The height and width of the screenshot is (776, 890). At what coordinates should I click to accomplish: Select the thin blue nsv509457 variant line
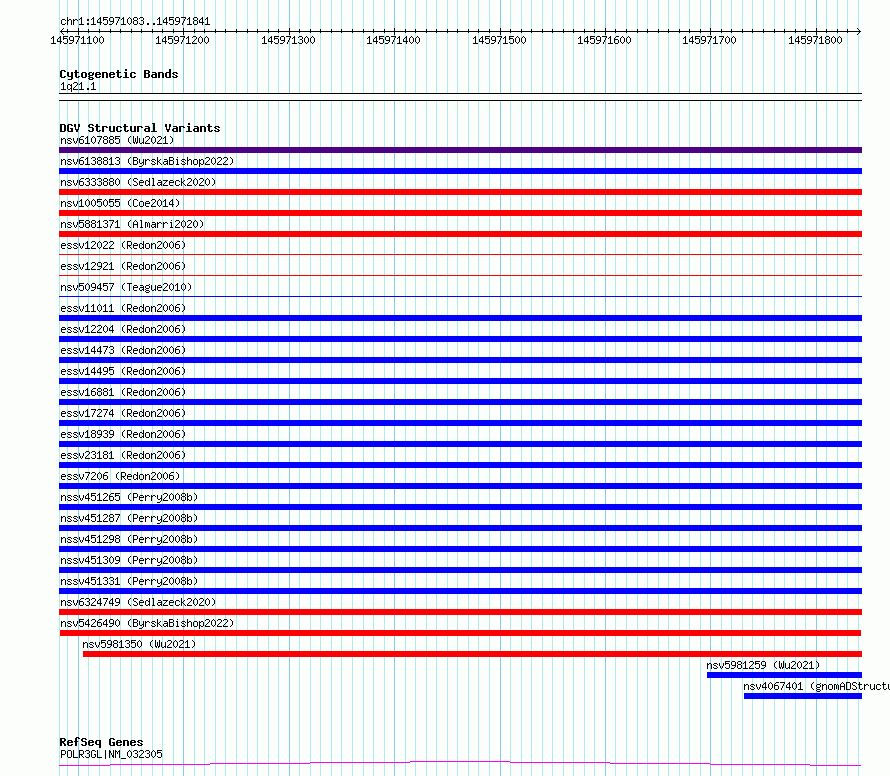point(460,296)
